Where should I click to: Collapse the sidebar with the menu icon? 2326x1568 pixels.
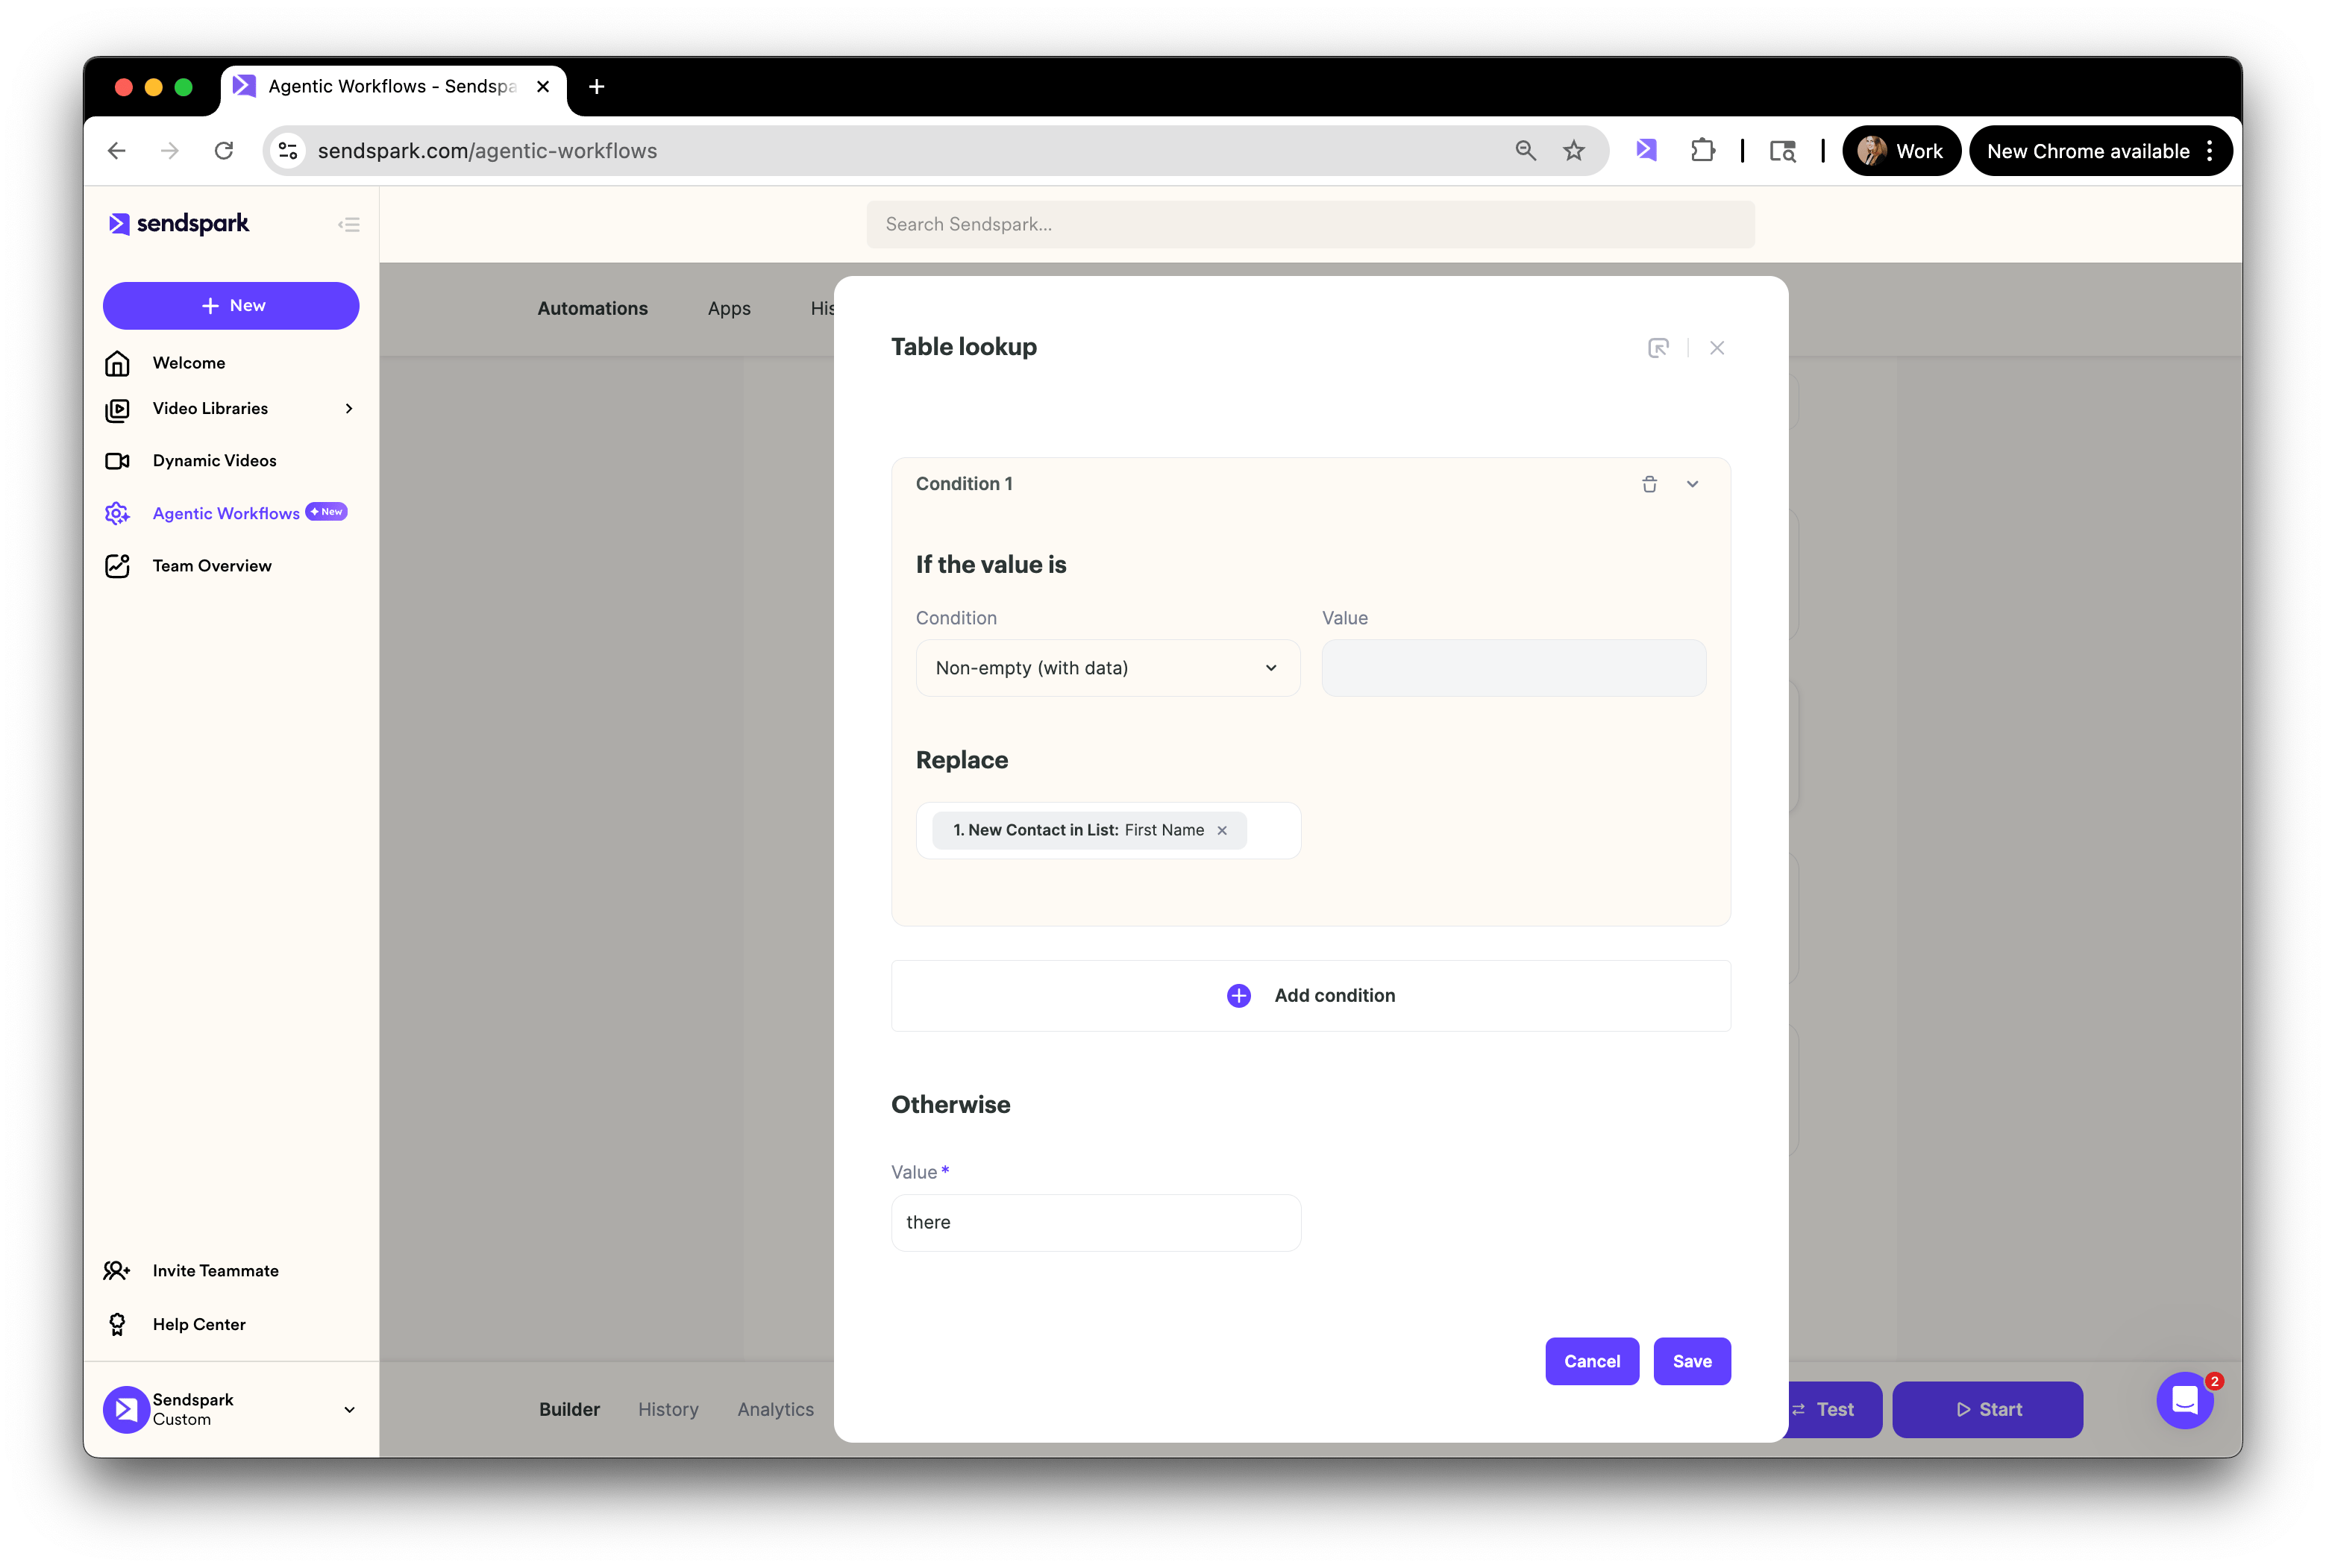tap(349, 224)
